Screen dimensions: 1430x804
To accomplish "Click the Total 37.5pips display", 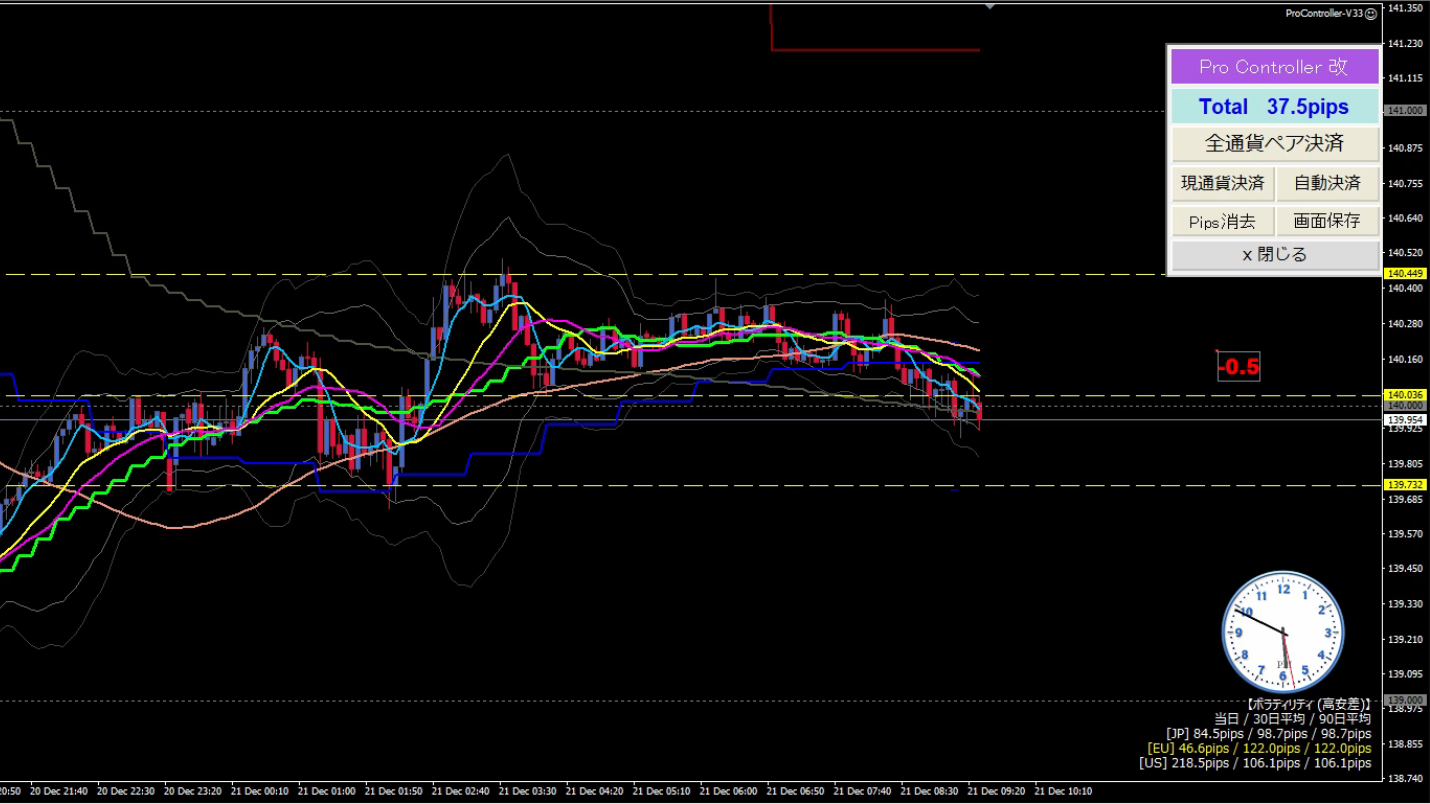I will pyautogui.click(x=1275, y=106).
